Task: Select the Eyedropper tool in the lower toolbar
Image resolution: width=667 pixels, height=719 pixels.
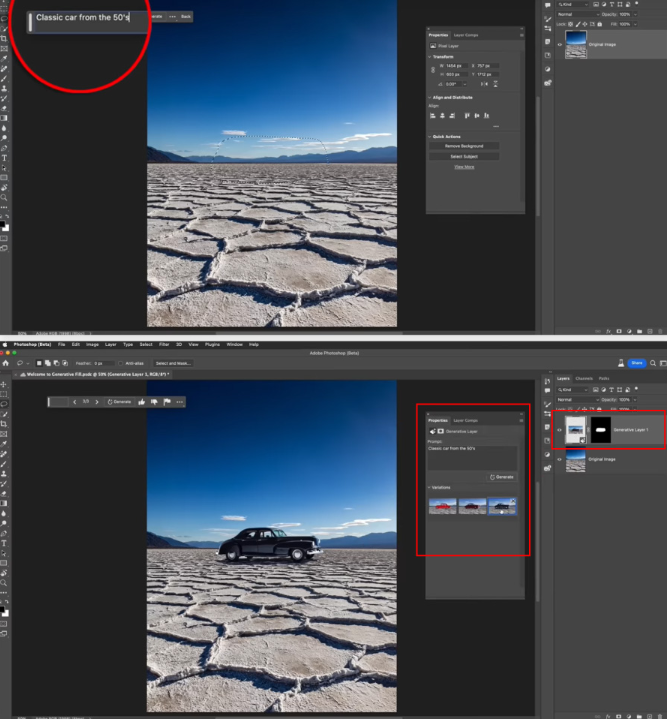Action: [4, 444]
